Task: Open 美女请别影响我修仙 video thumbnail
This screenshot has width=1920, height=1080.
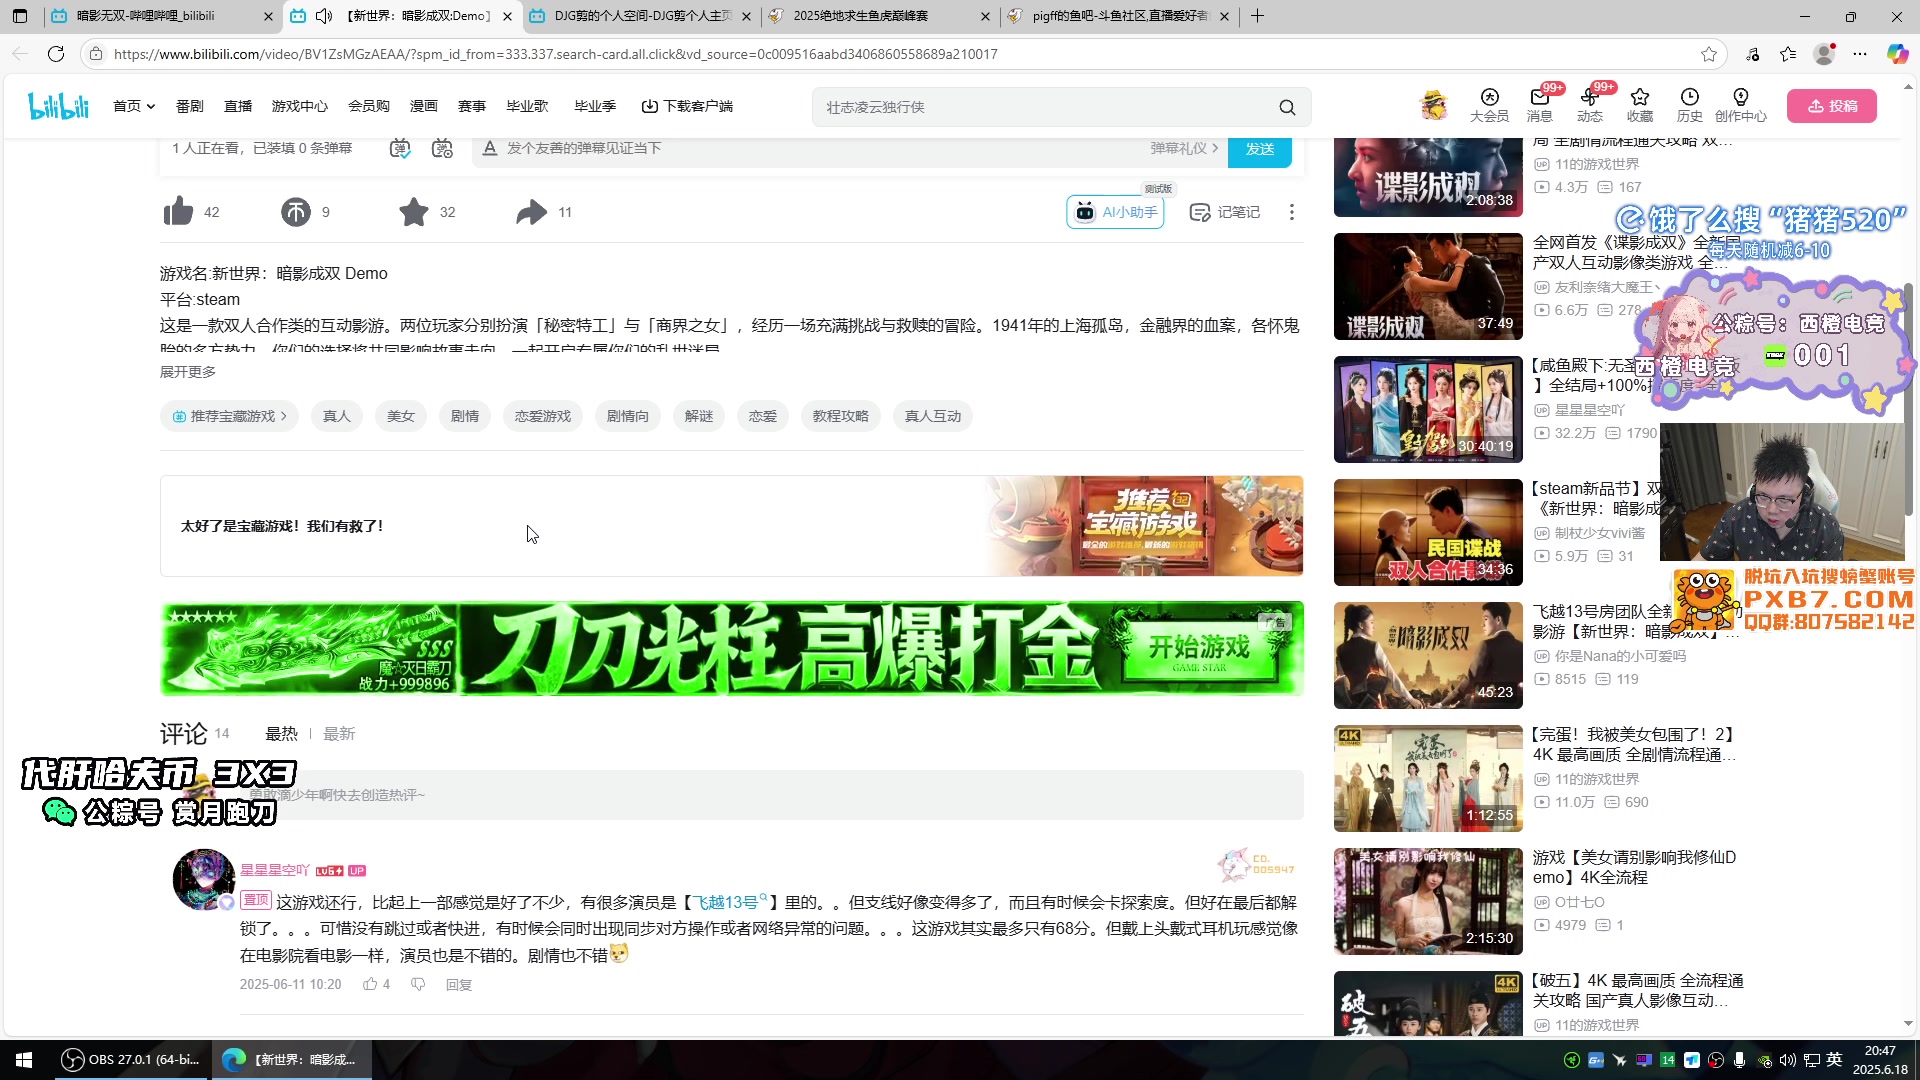Action: (1428, 901)
